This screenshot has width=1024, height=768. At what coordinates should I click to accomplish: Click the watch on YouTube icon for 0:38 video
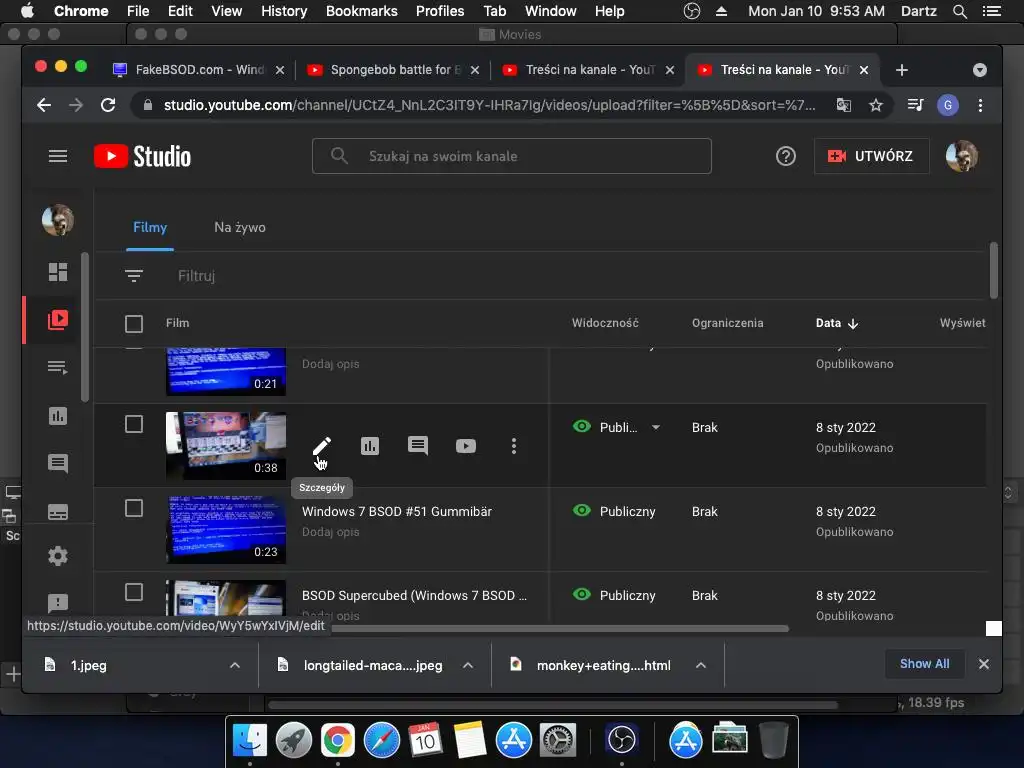466,446
